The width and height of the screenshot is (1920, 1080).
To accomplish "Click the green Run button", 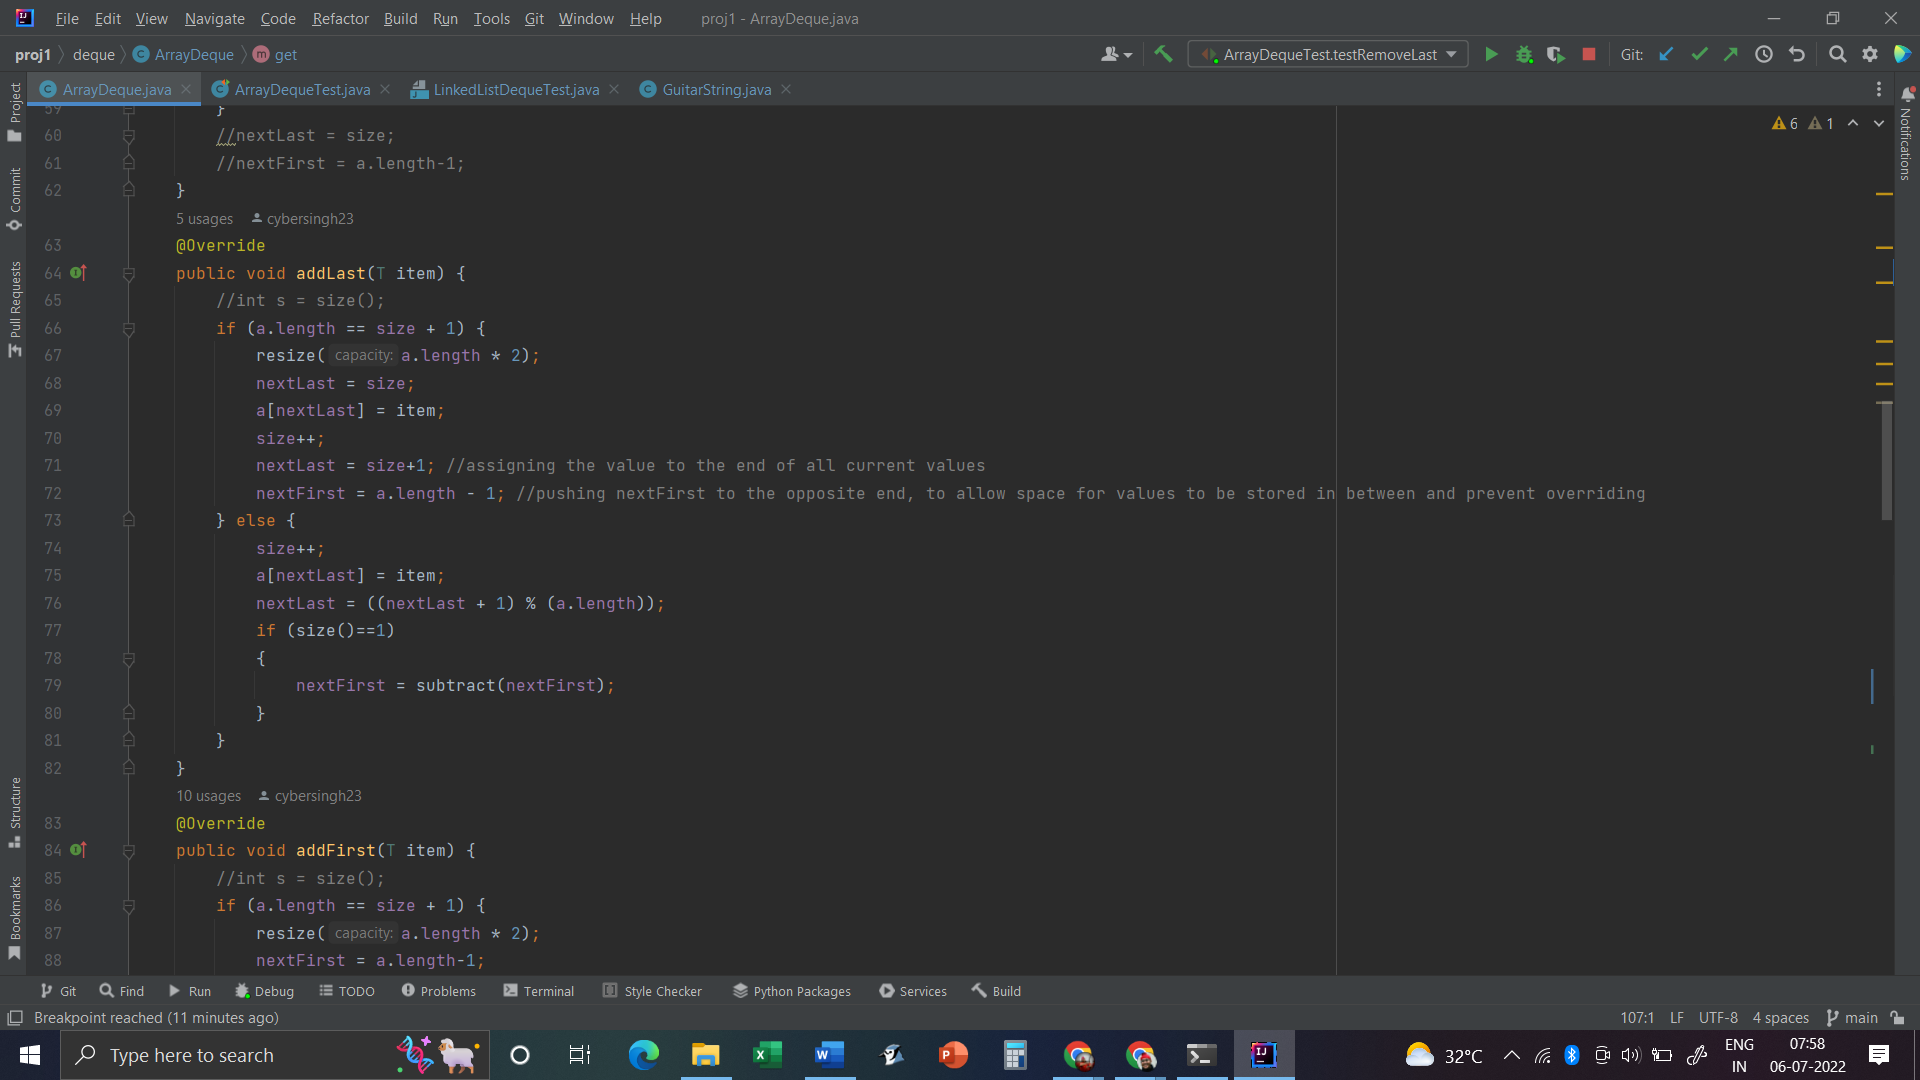I will tap(1491, 55).
